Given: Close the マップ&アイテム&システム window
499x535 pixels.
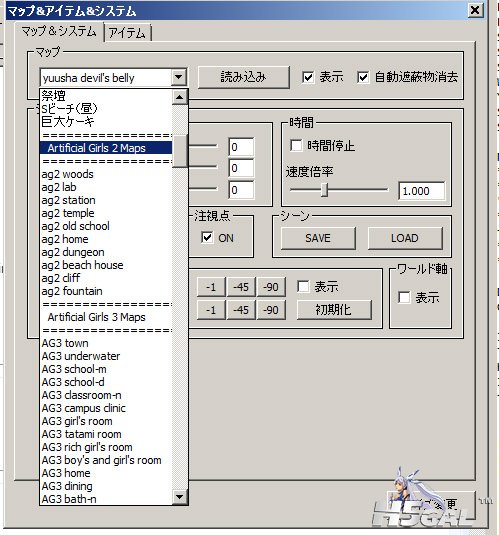Looking at the screenshot, I should [x=475, y=11].
